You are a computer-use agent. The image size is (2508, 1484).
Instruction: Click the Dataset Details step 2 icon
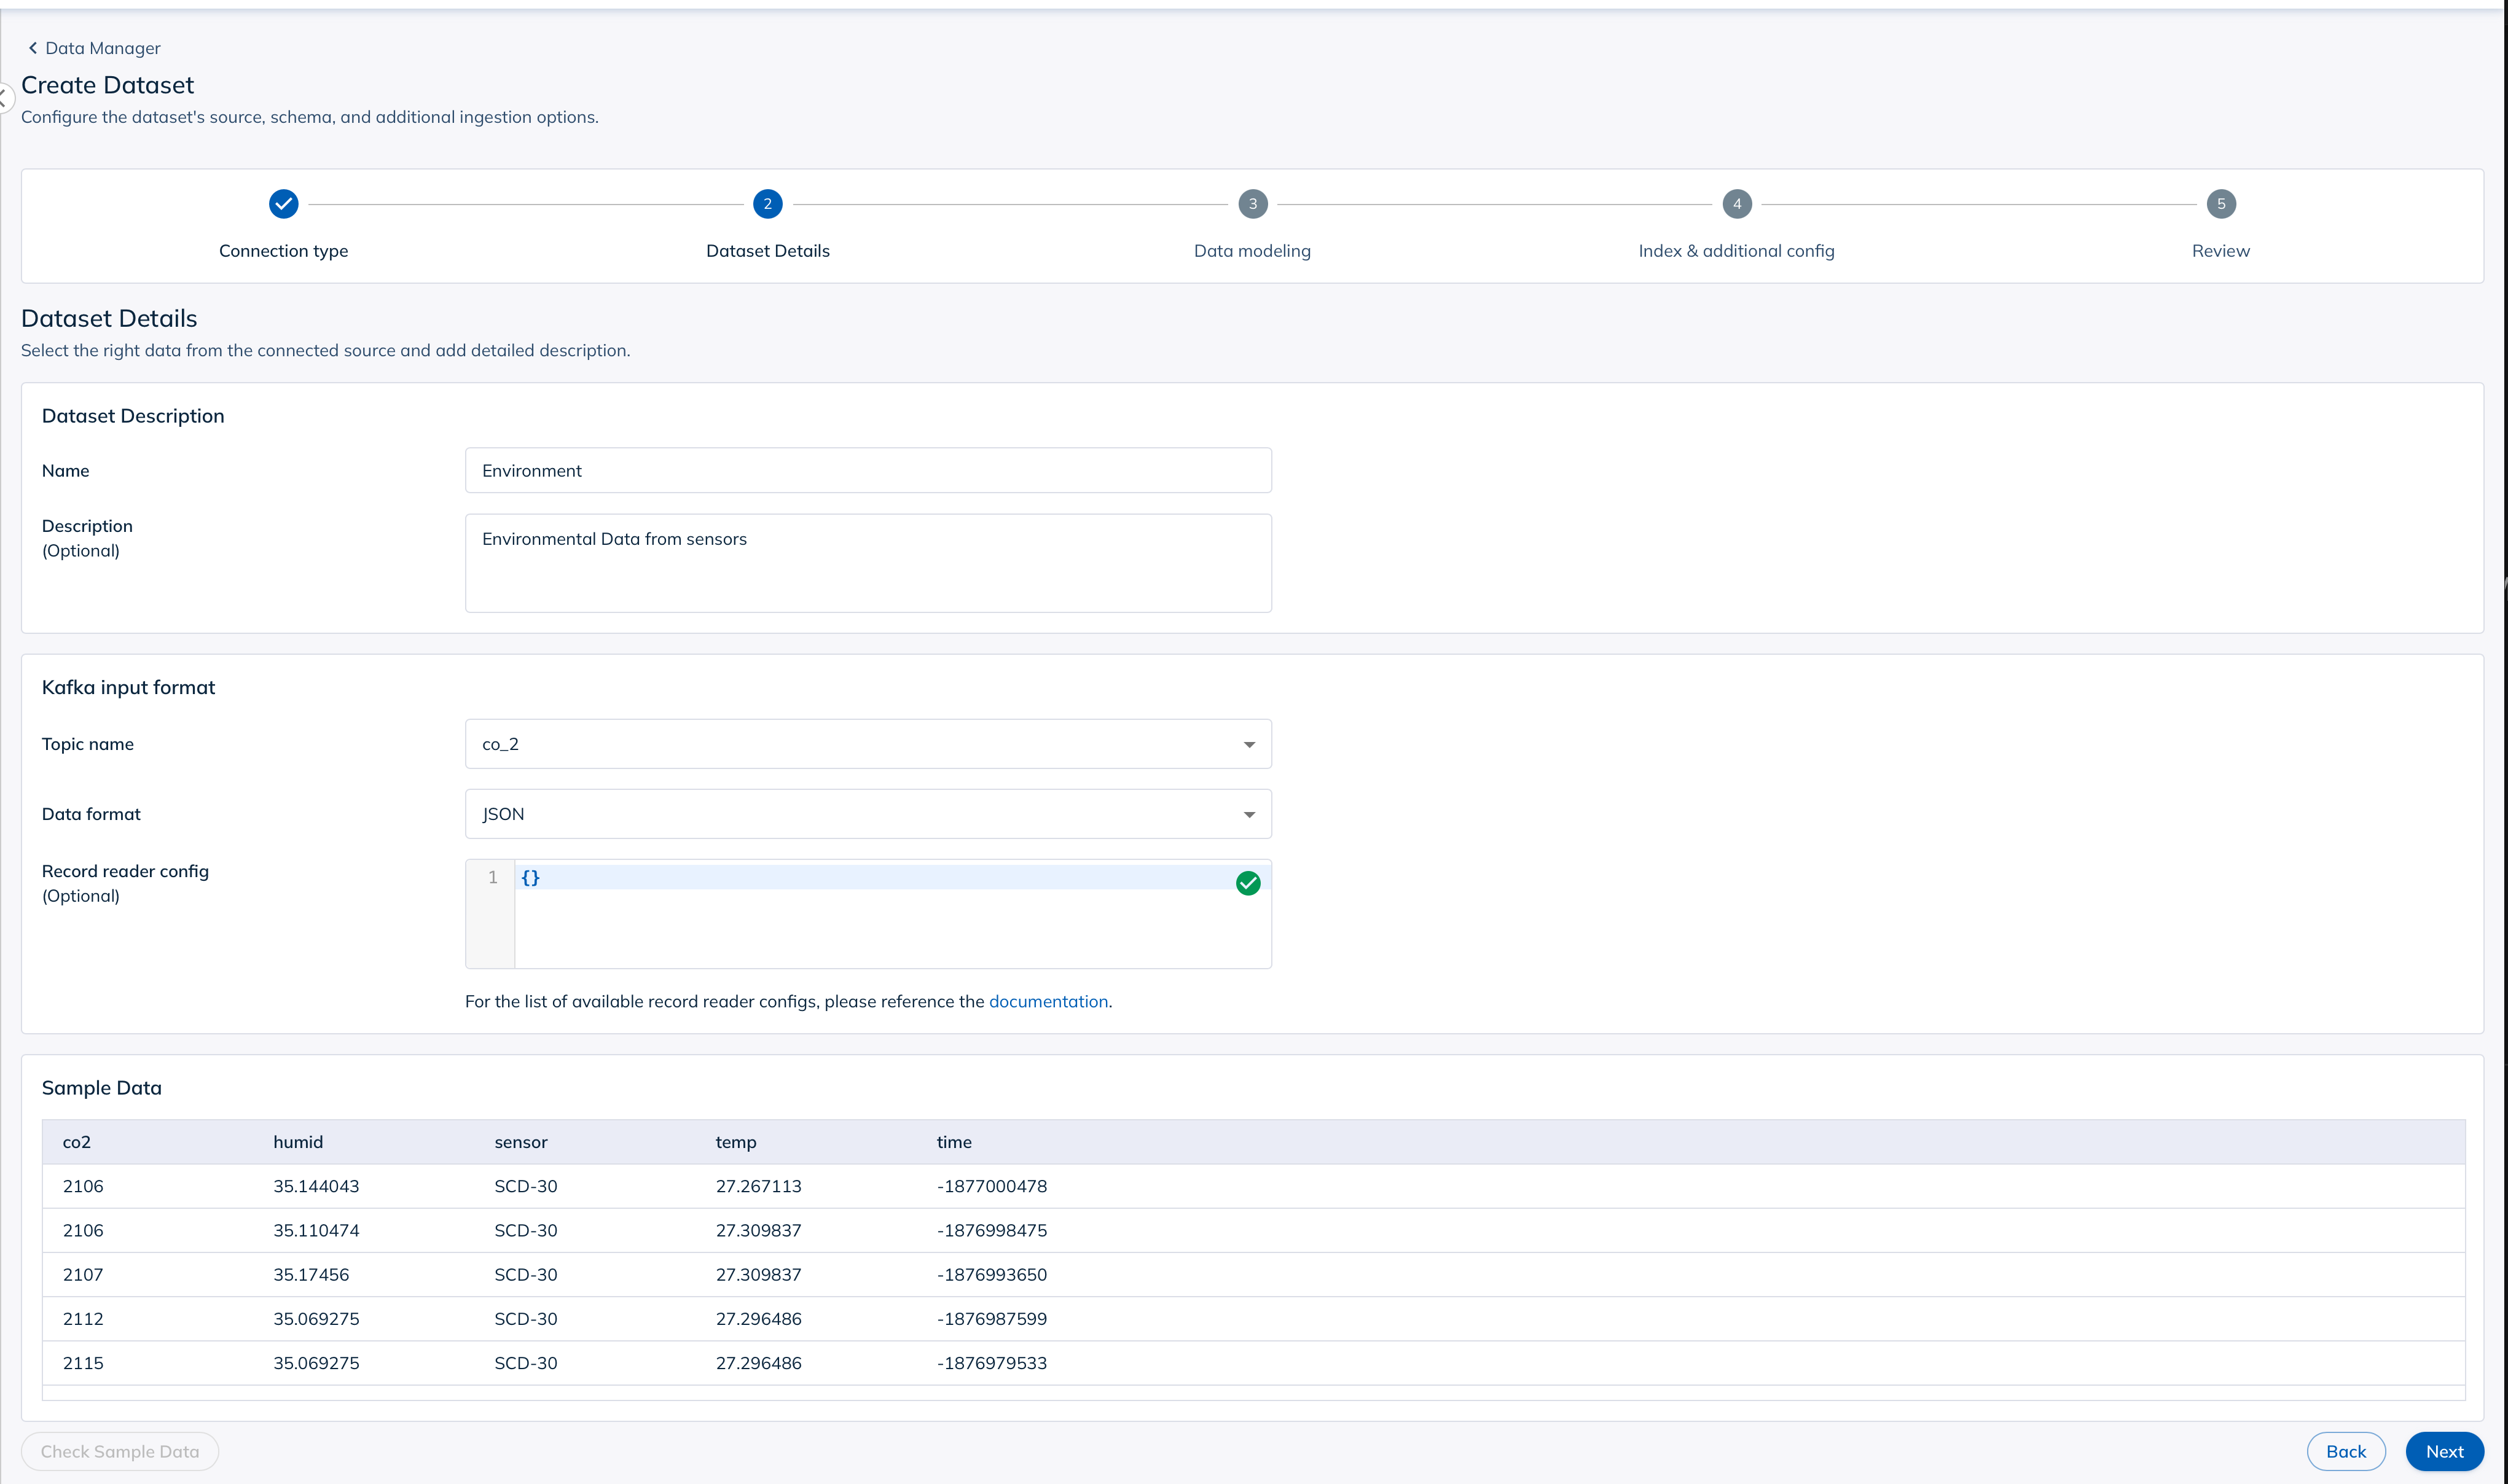pos(768,203)
